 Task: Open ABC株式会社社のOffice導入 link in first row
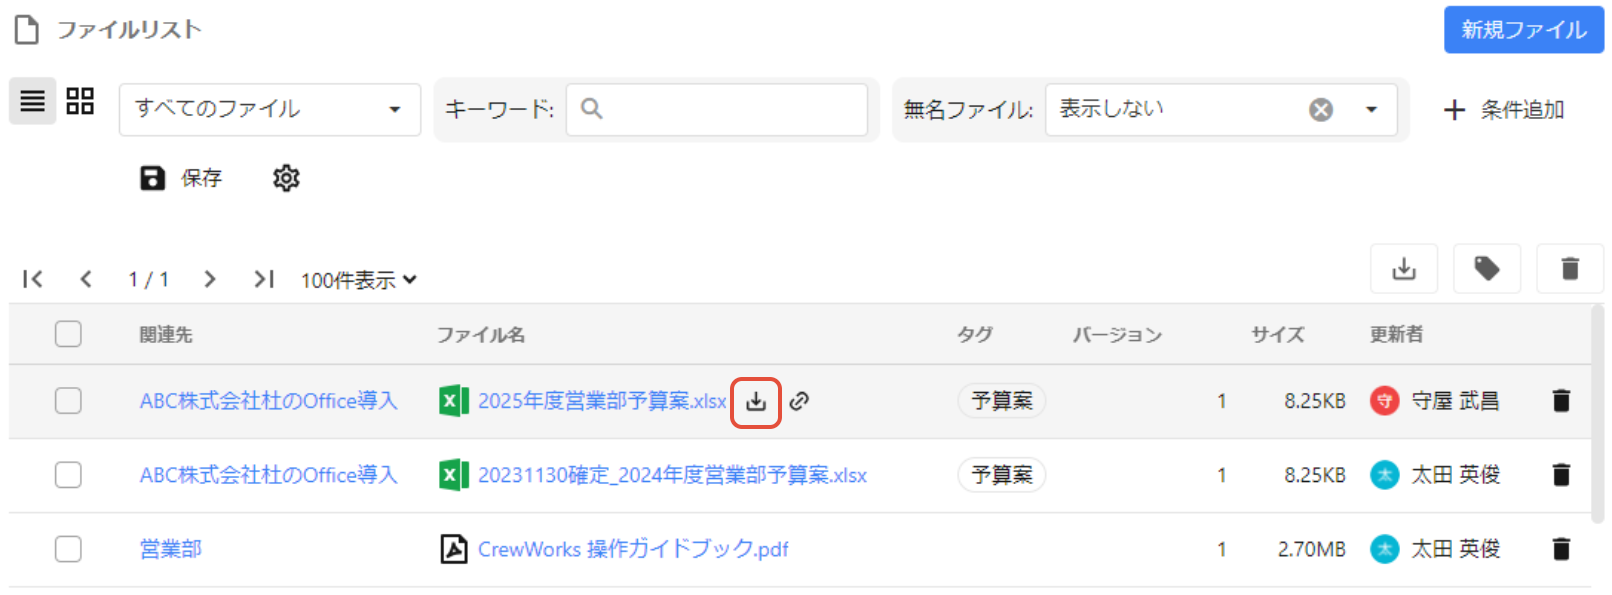[268, 401]
